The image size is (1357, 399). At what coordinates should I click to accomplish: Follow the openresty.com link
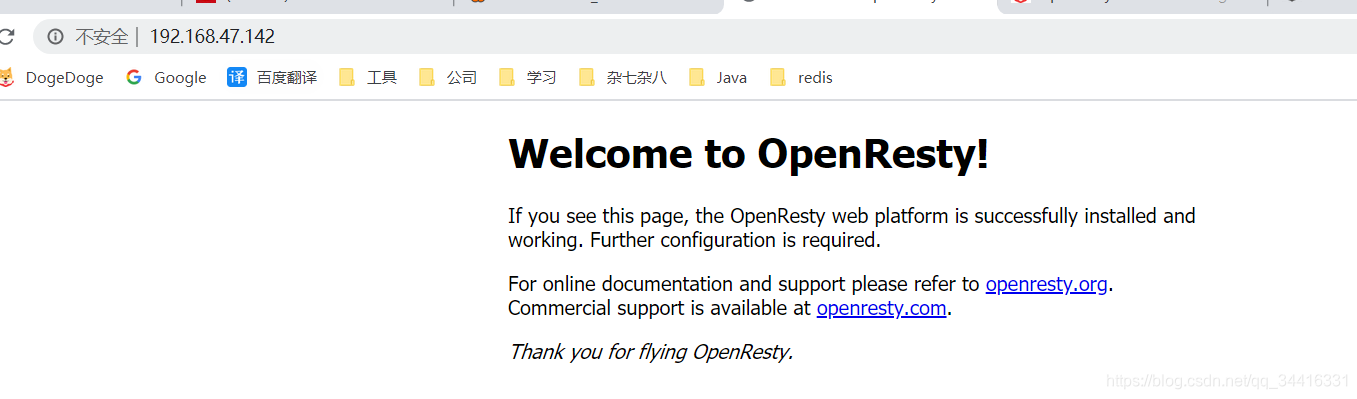tap(881, 308)
